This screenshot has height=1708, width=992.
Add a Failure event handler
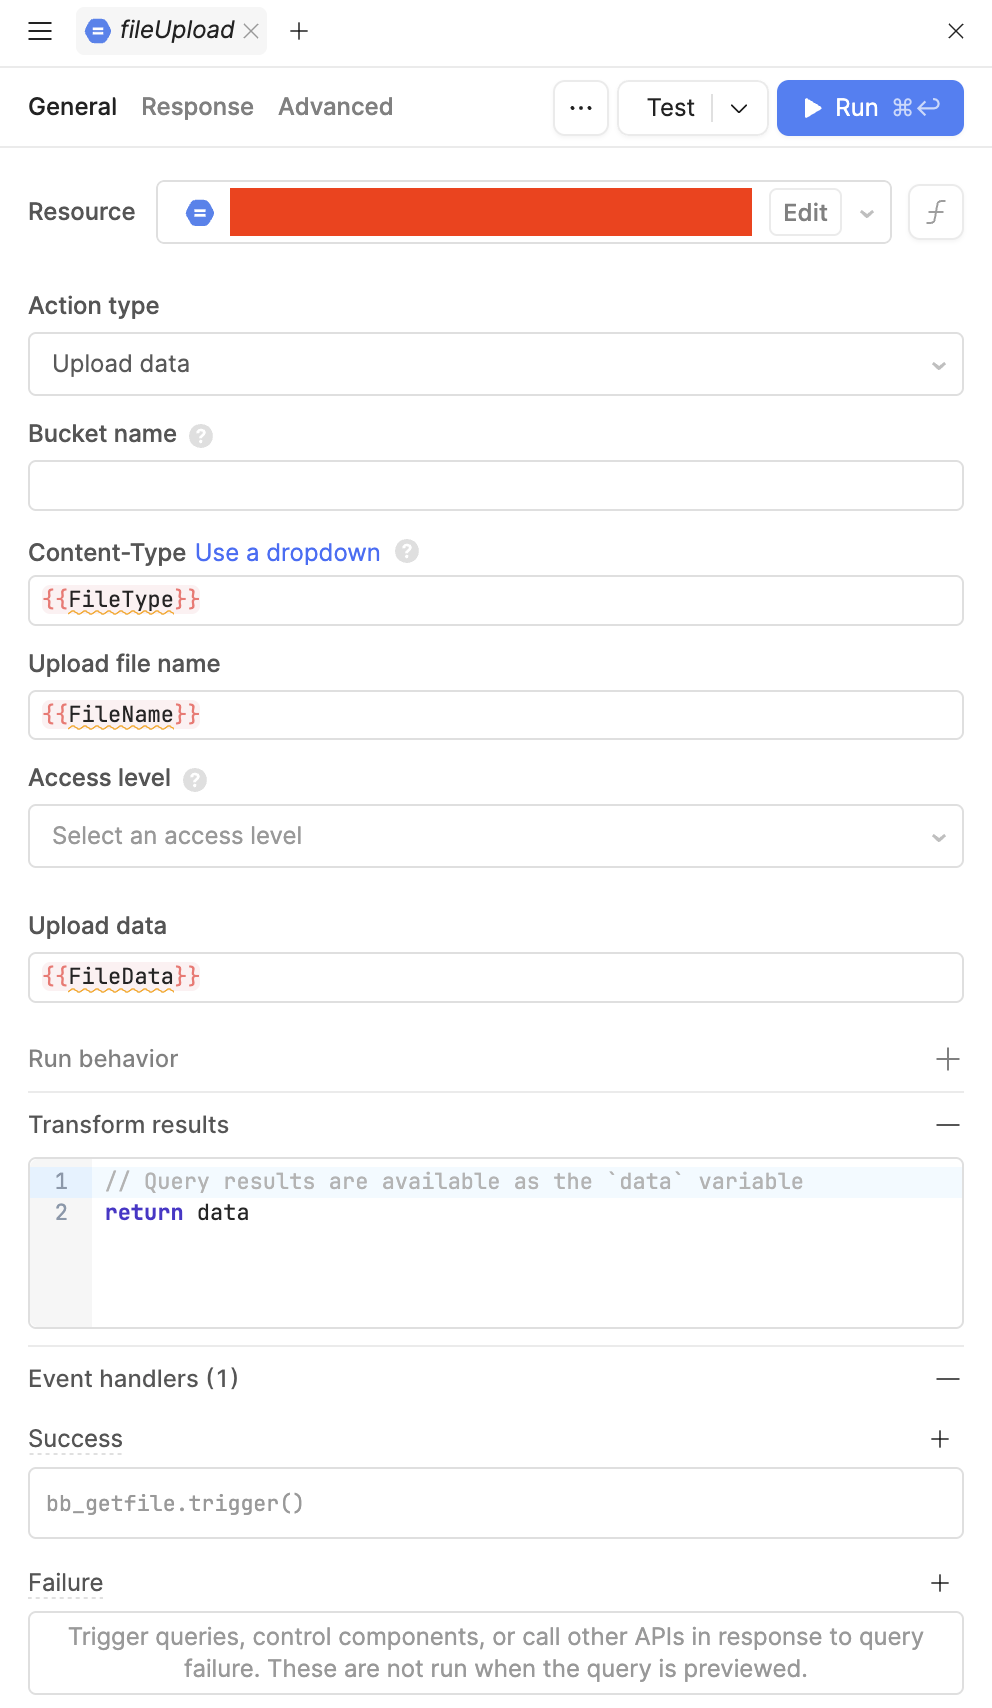[940, 1583]
